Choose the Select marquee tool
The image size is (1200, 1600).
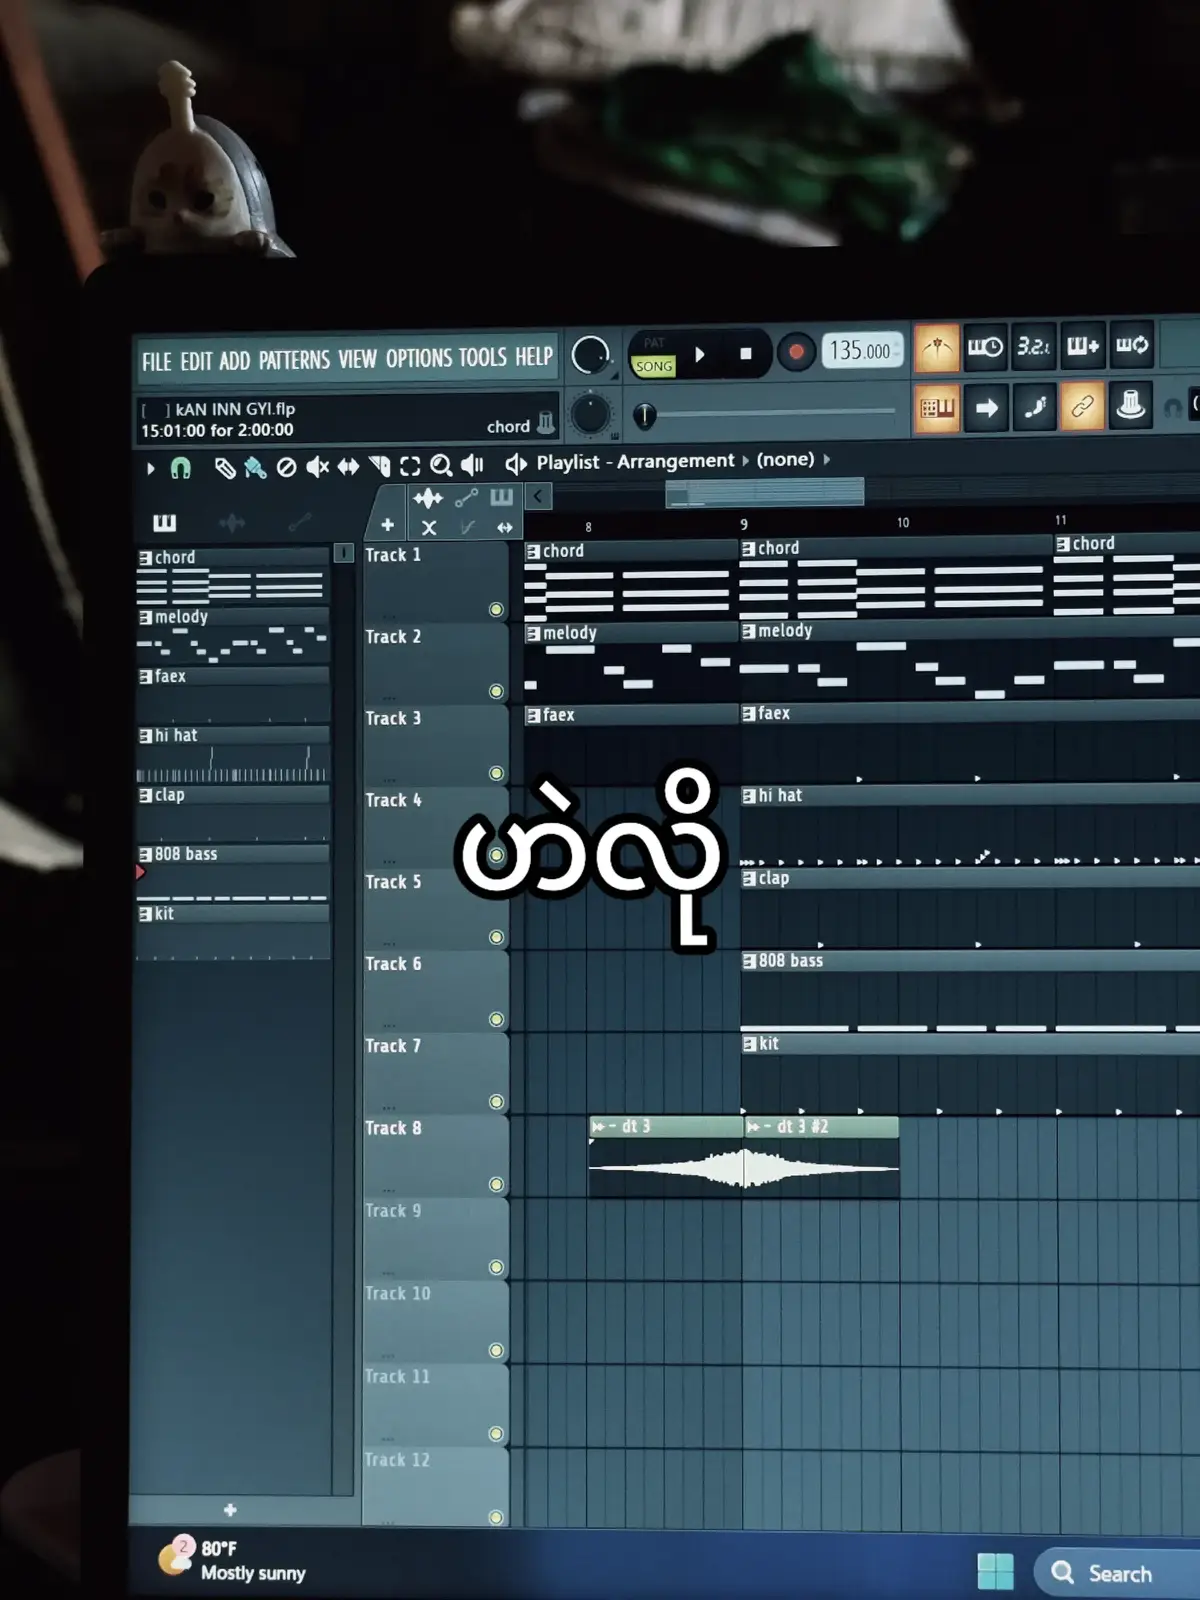(410, 466)
